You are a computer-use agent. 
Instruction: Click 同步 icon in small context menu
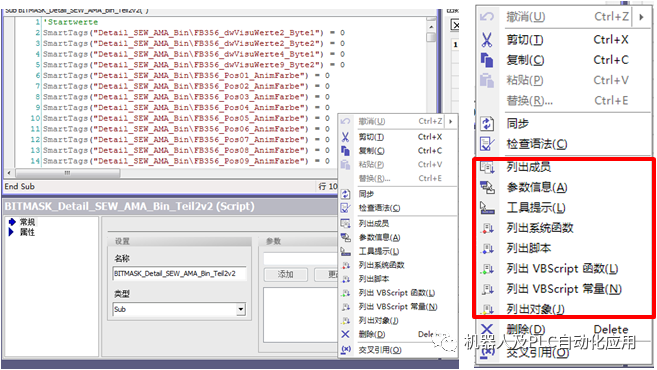[x=345, y=194]
